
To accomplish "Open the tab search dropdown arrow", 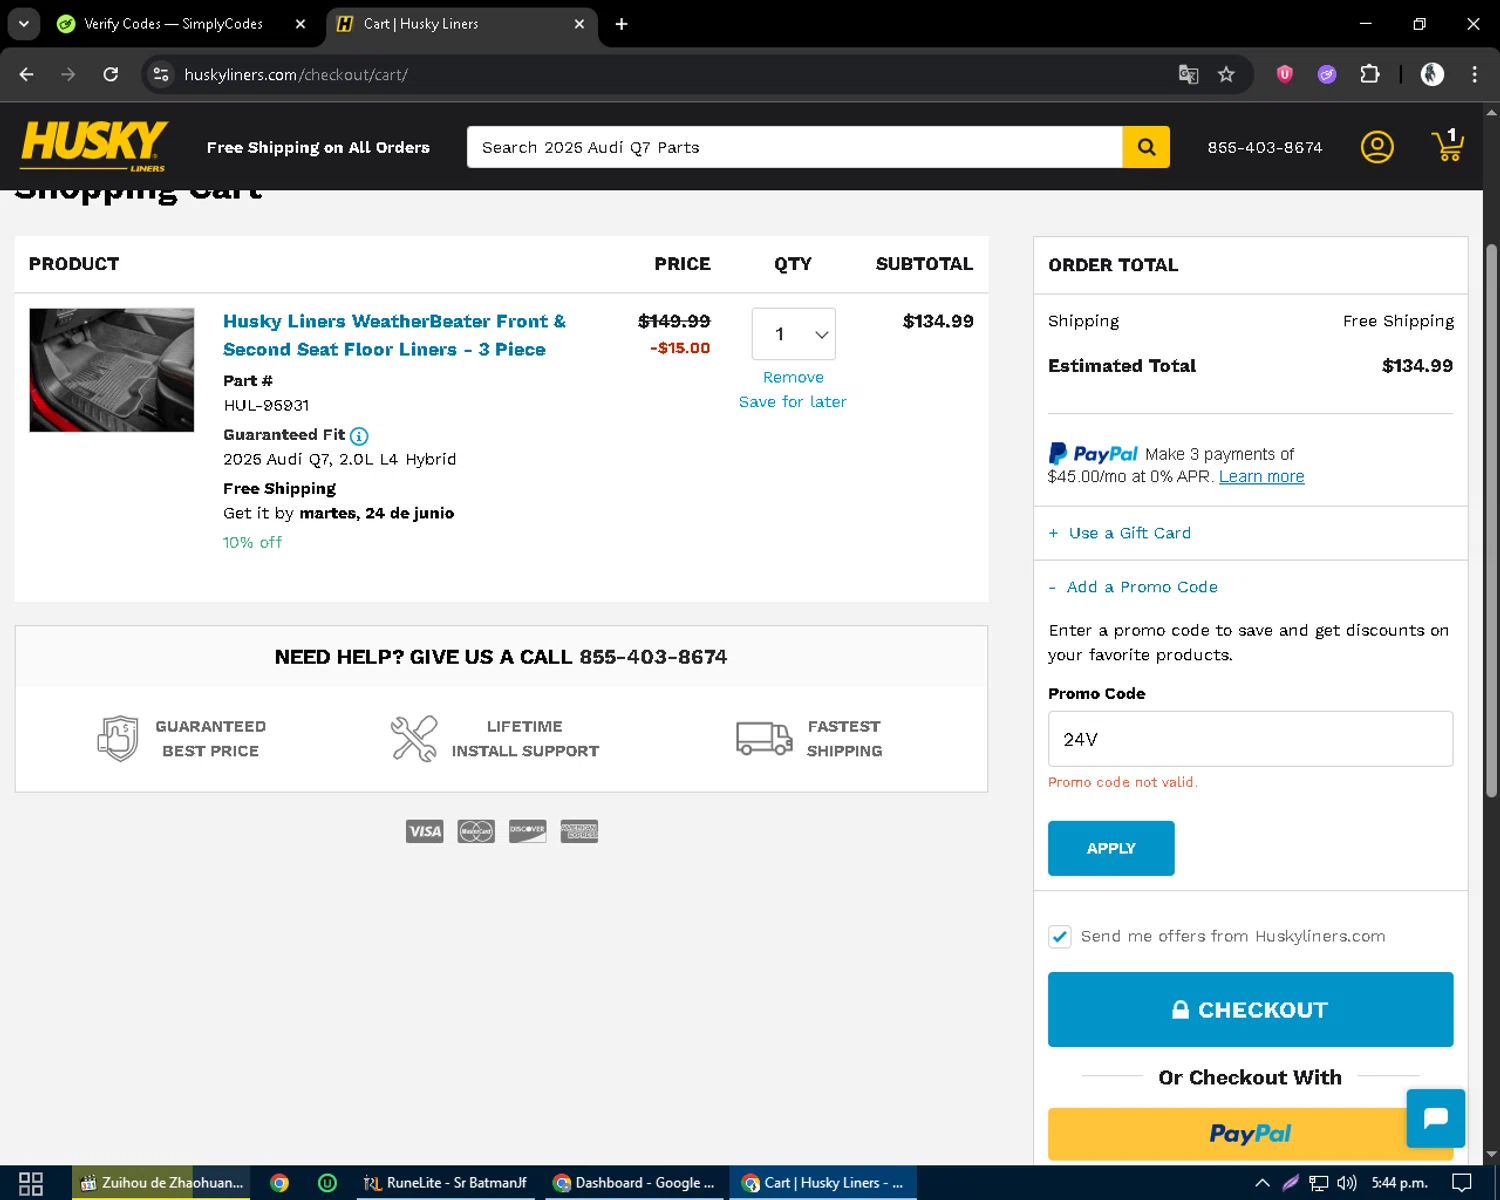I will coord(23,24).
